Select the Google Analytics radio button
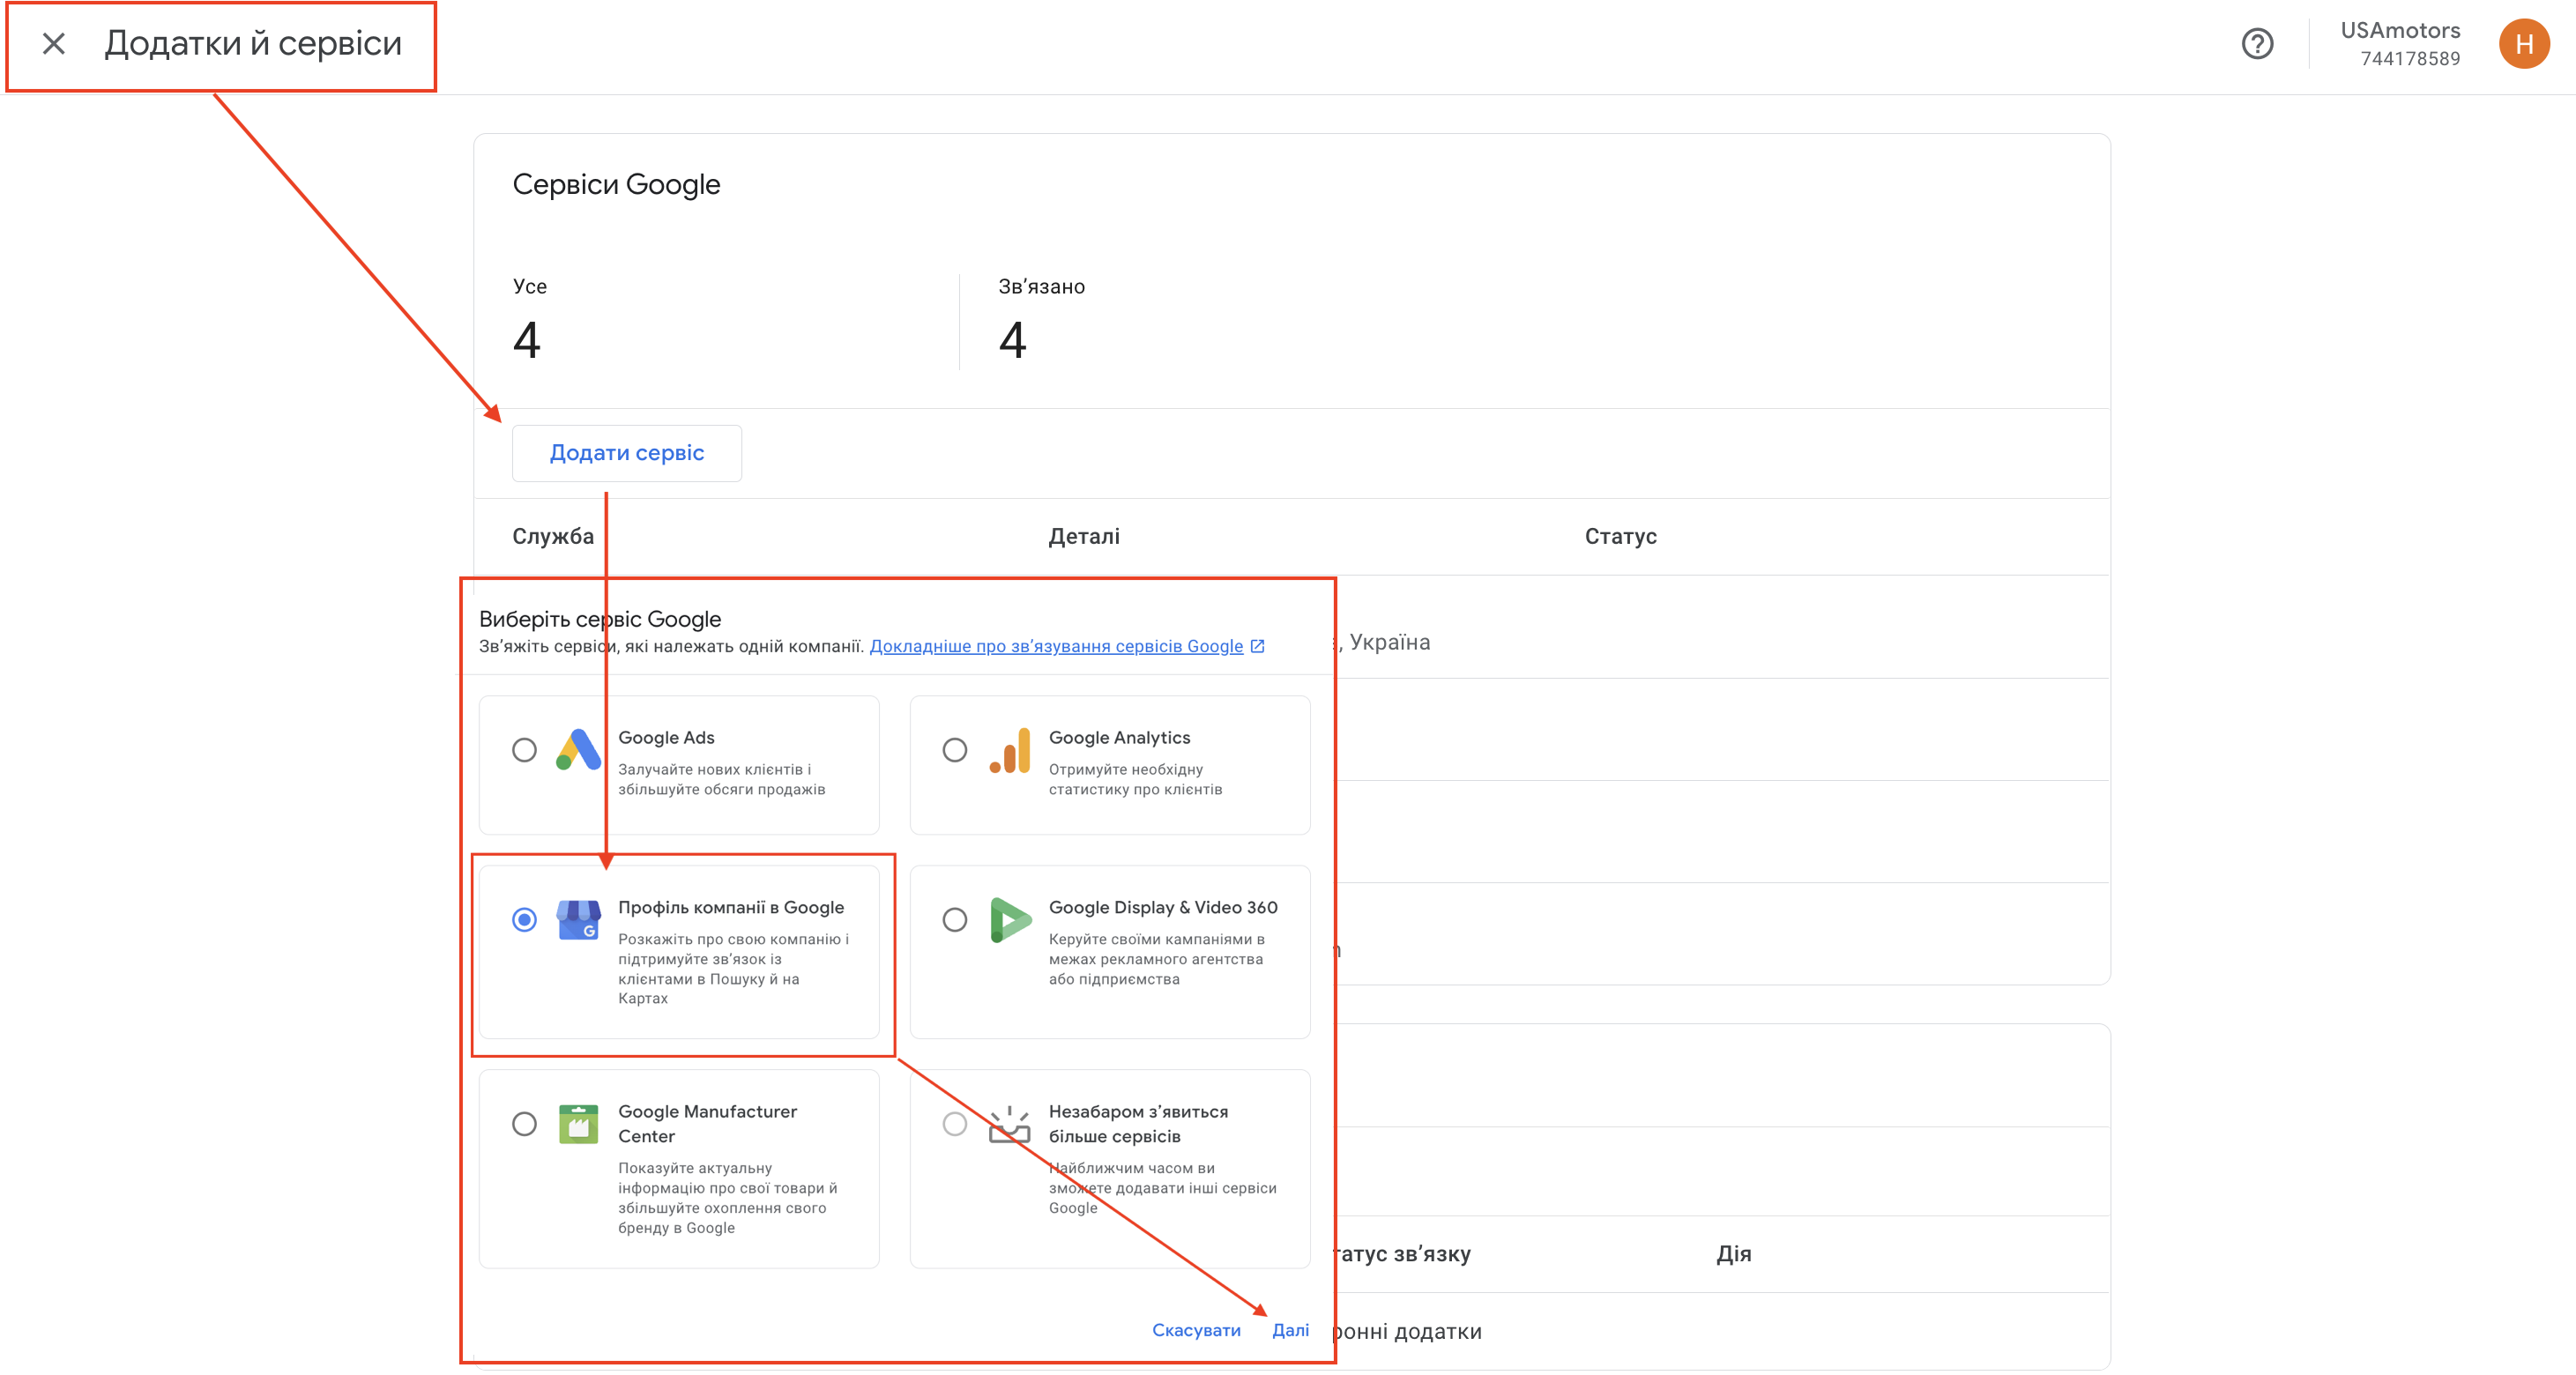2576x1375 pixels. (x=955, y=750)
